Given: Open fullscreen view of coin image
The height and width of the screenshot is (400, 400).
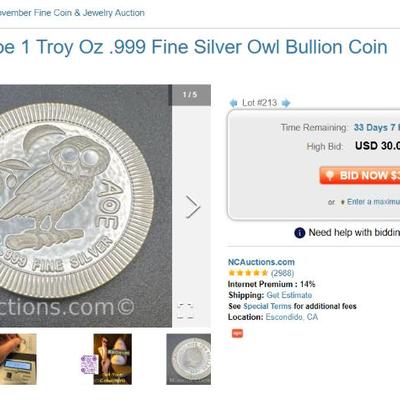Looking at the screenshot, I should pyautogui.click(x=185, y=311).
